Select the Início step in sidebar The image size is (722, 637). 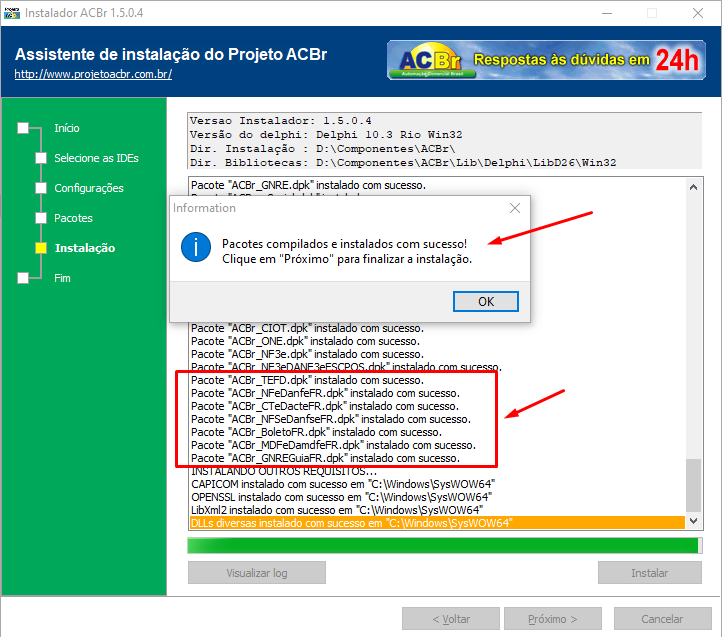tap(67, 128)
